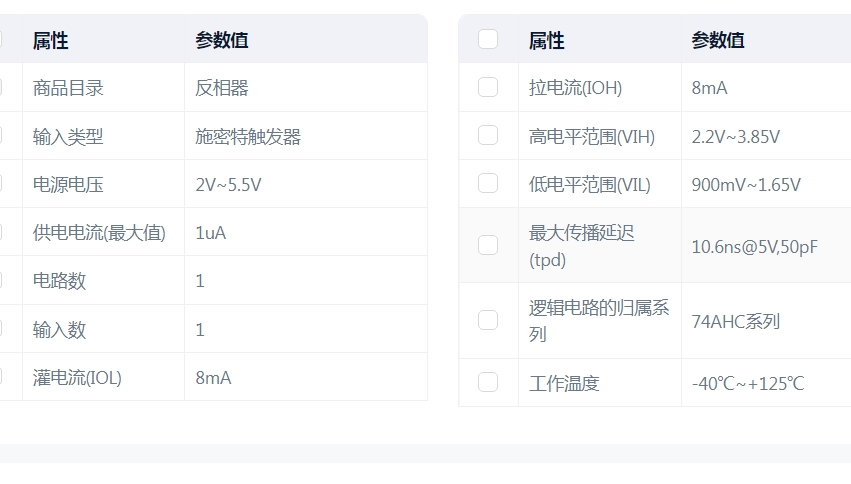Check the 低电平范围(VIL) row checkbox

tap(488, 183)
